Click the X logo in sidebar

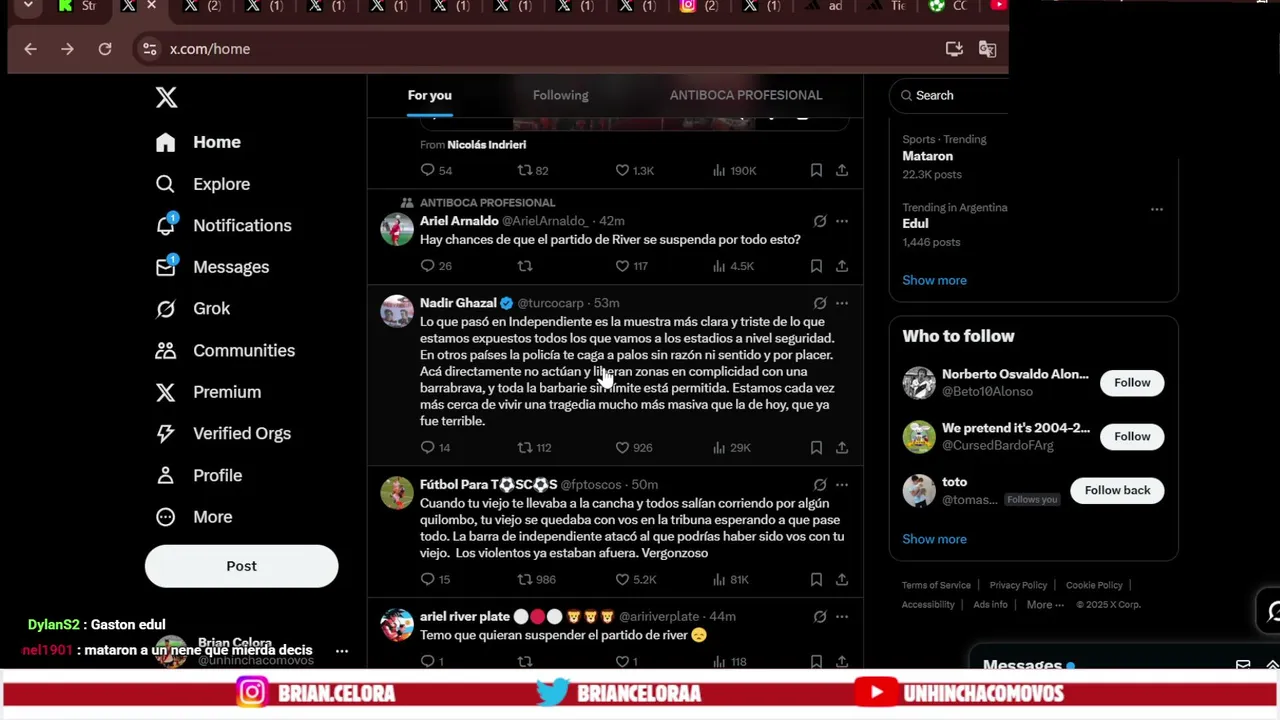coord(166,97)
